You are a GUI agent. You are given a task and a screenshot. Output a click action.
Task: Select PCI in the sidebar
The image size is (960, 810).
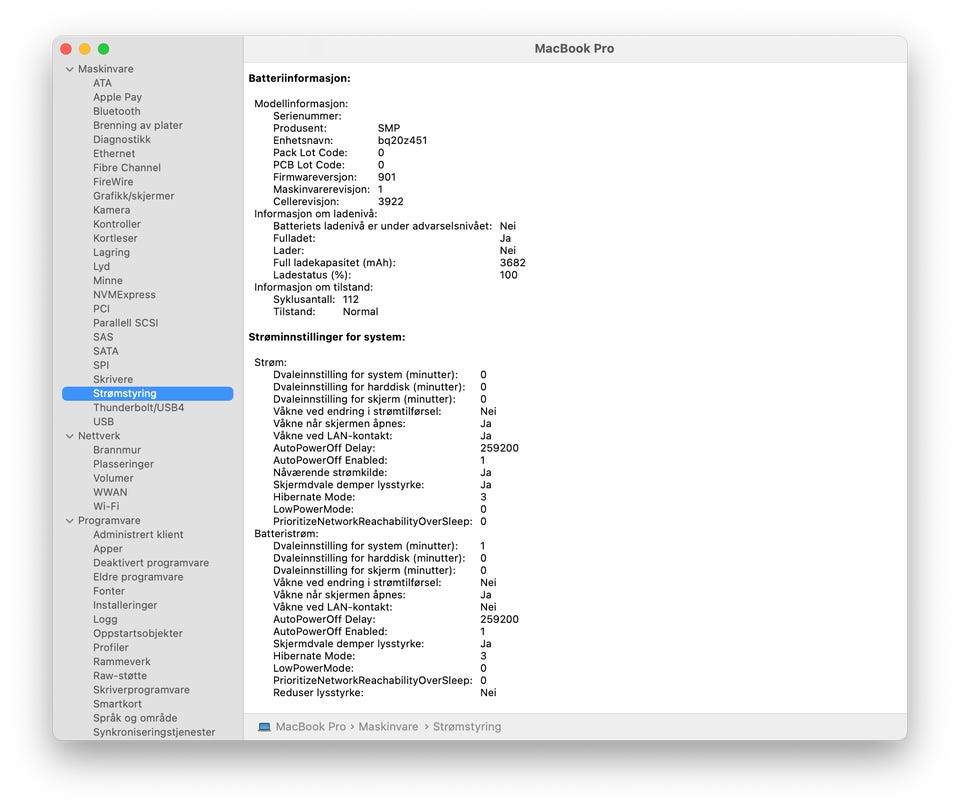tap(102, 308)
